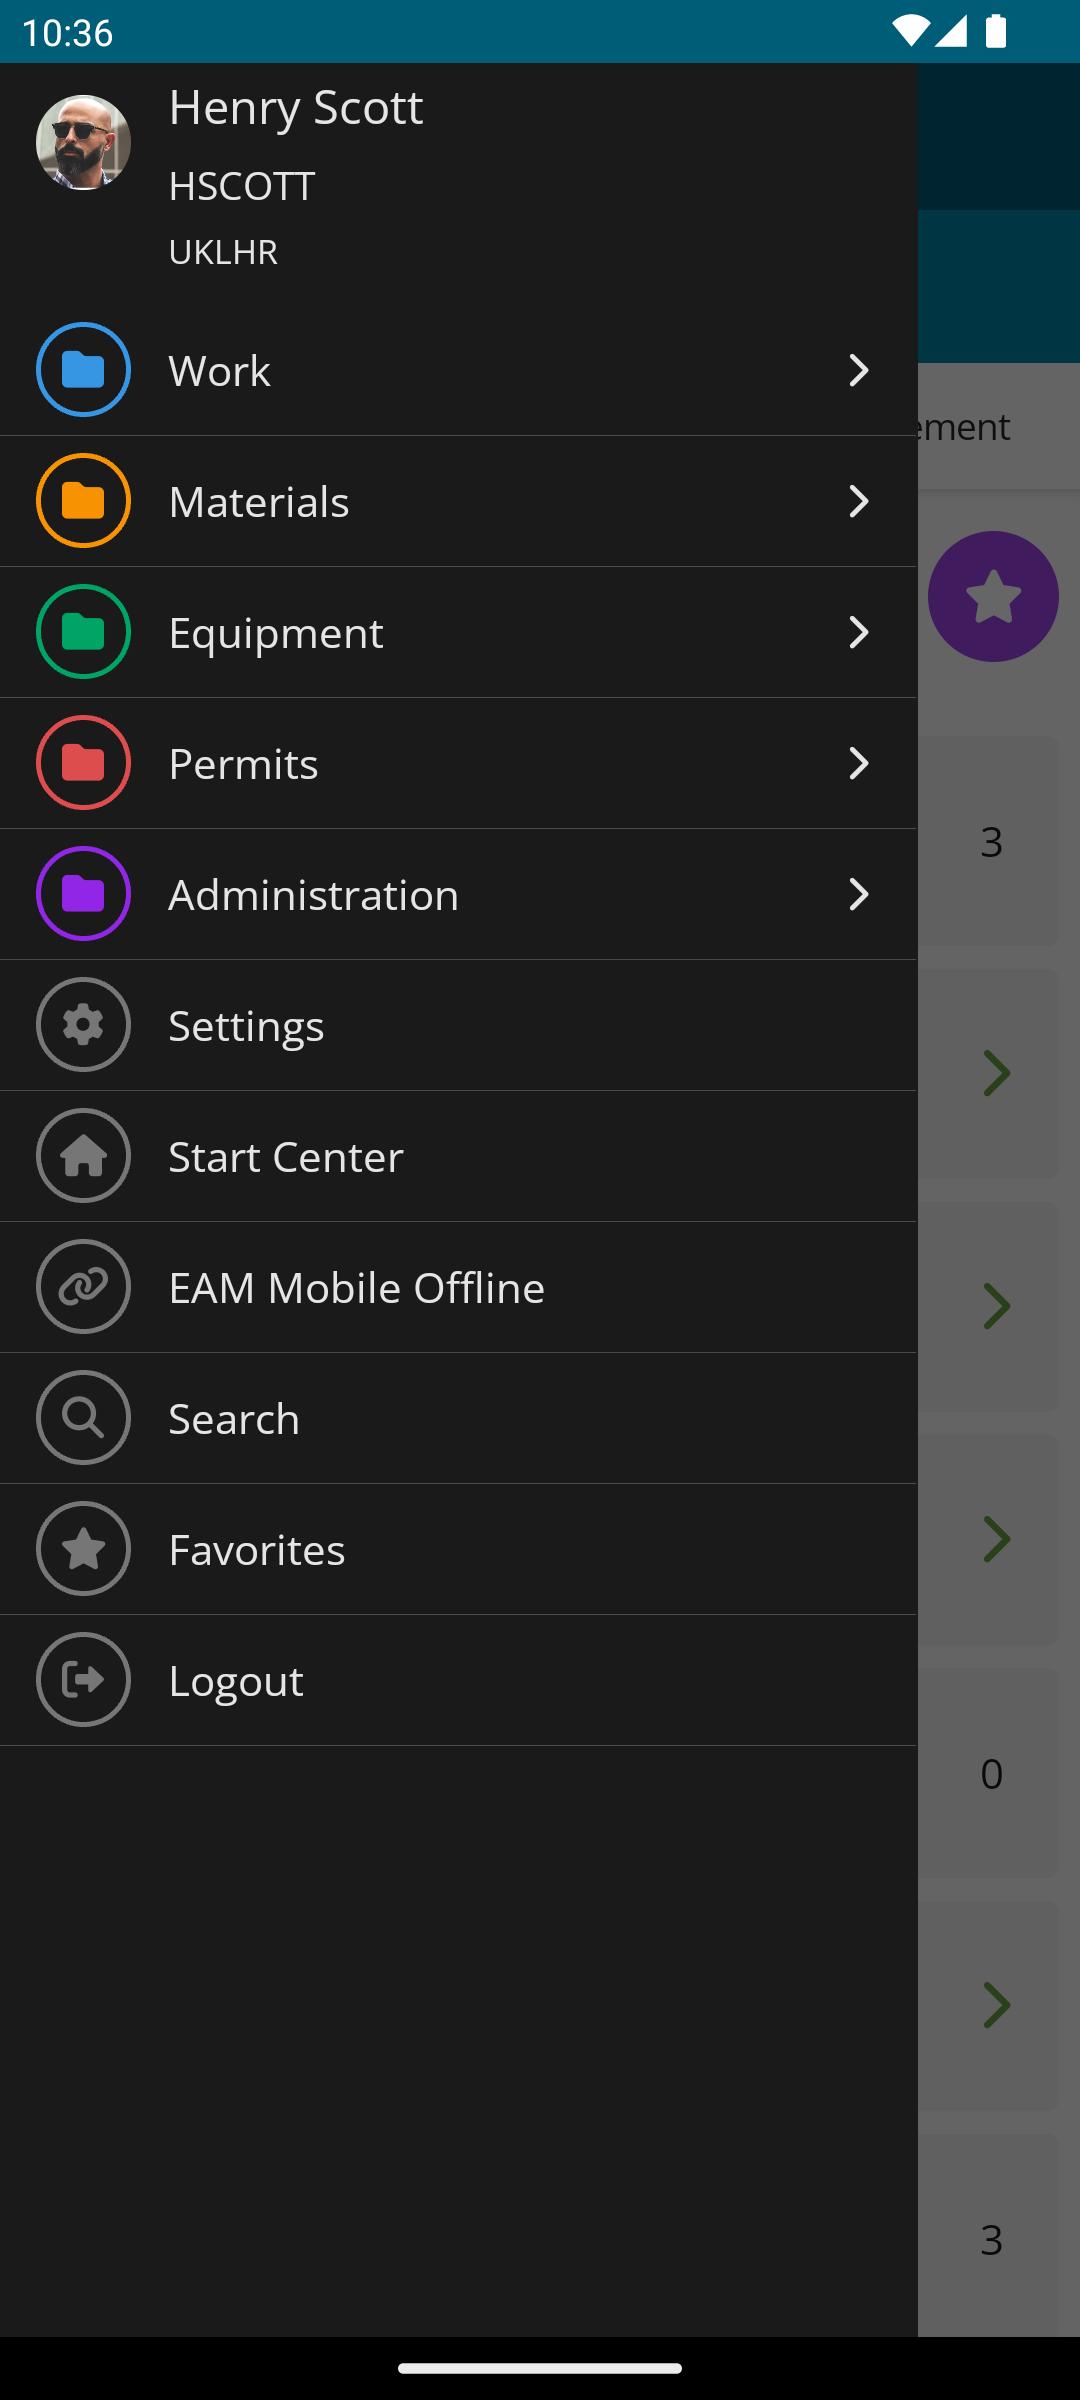Open Settings via the gear icon

[83, 1025]
